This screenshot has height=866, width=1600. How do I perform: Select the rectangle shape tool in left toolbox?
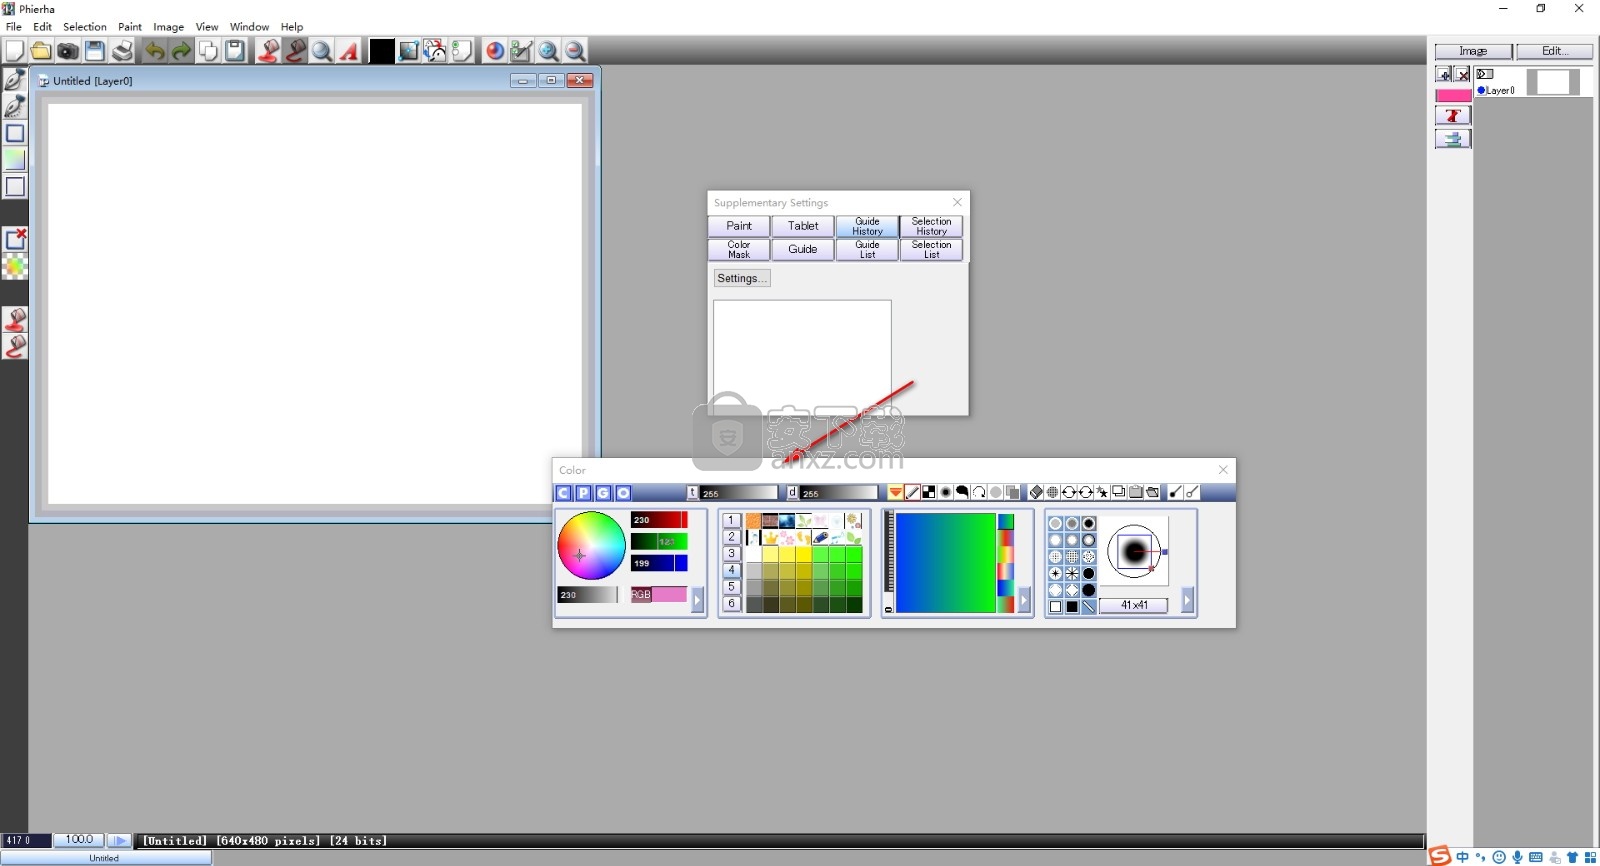coord(15,133)
